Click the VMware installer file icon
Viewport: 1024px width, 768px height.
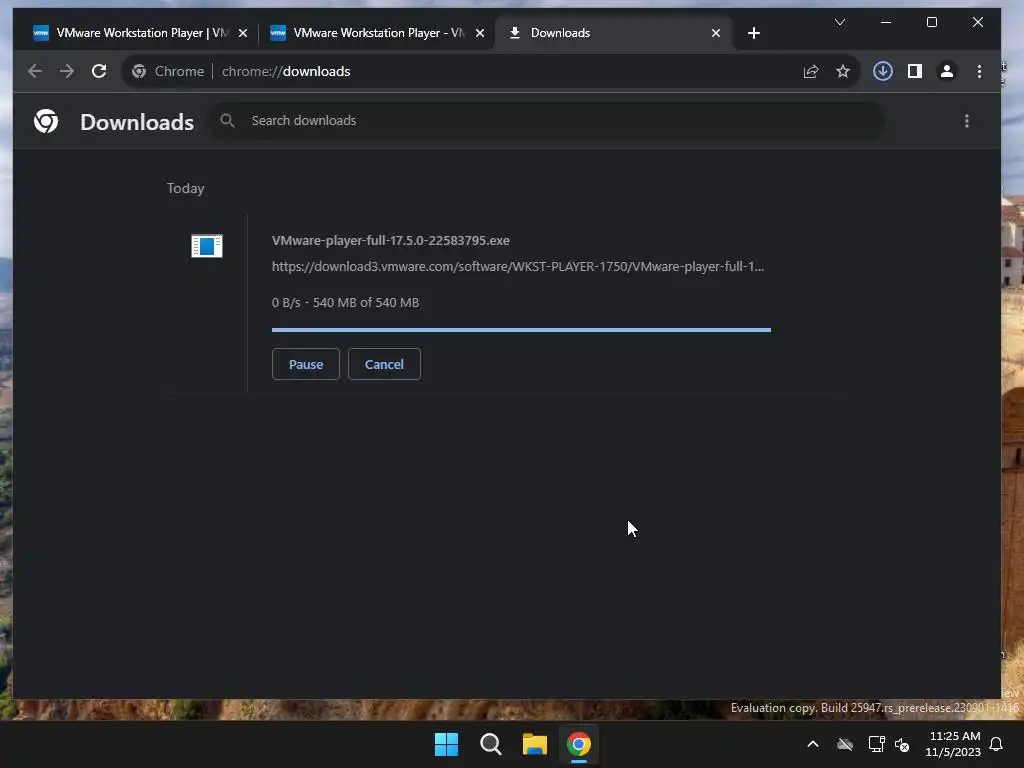pyautogui.click(x=206, y=246)
